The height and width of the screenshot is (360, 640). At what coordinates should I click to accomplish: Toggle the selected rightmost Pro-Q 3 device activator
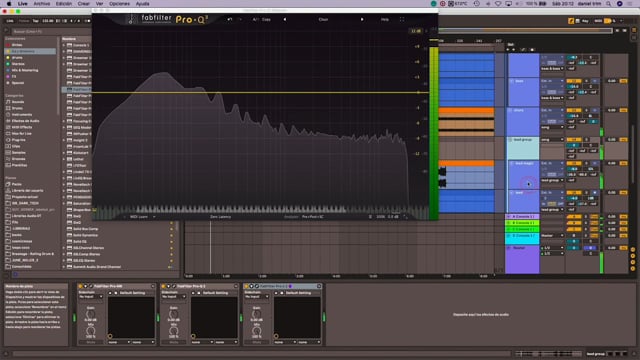(247, 286)
